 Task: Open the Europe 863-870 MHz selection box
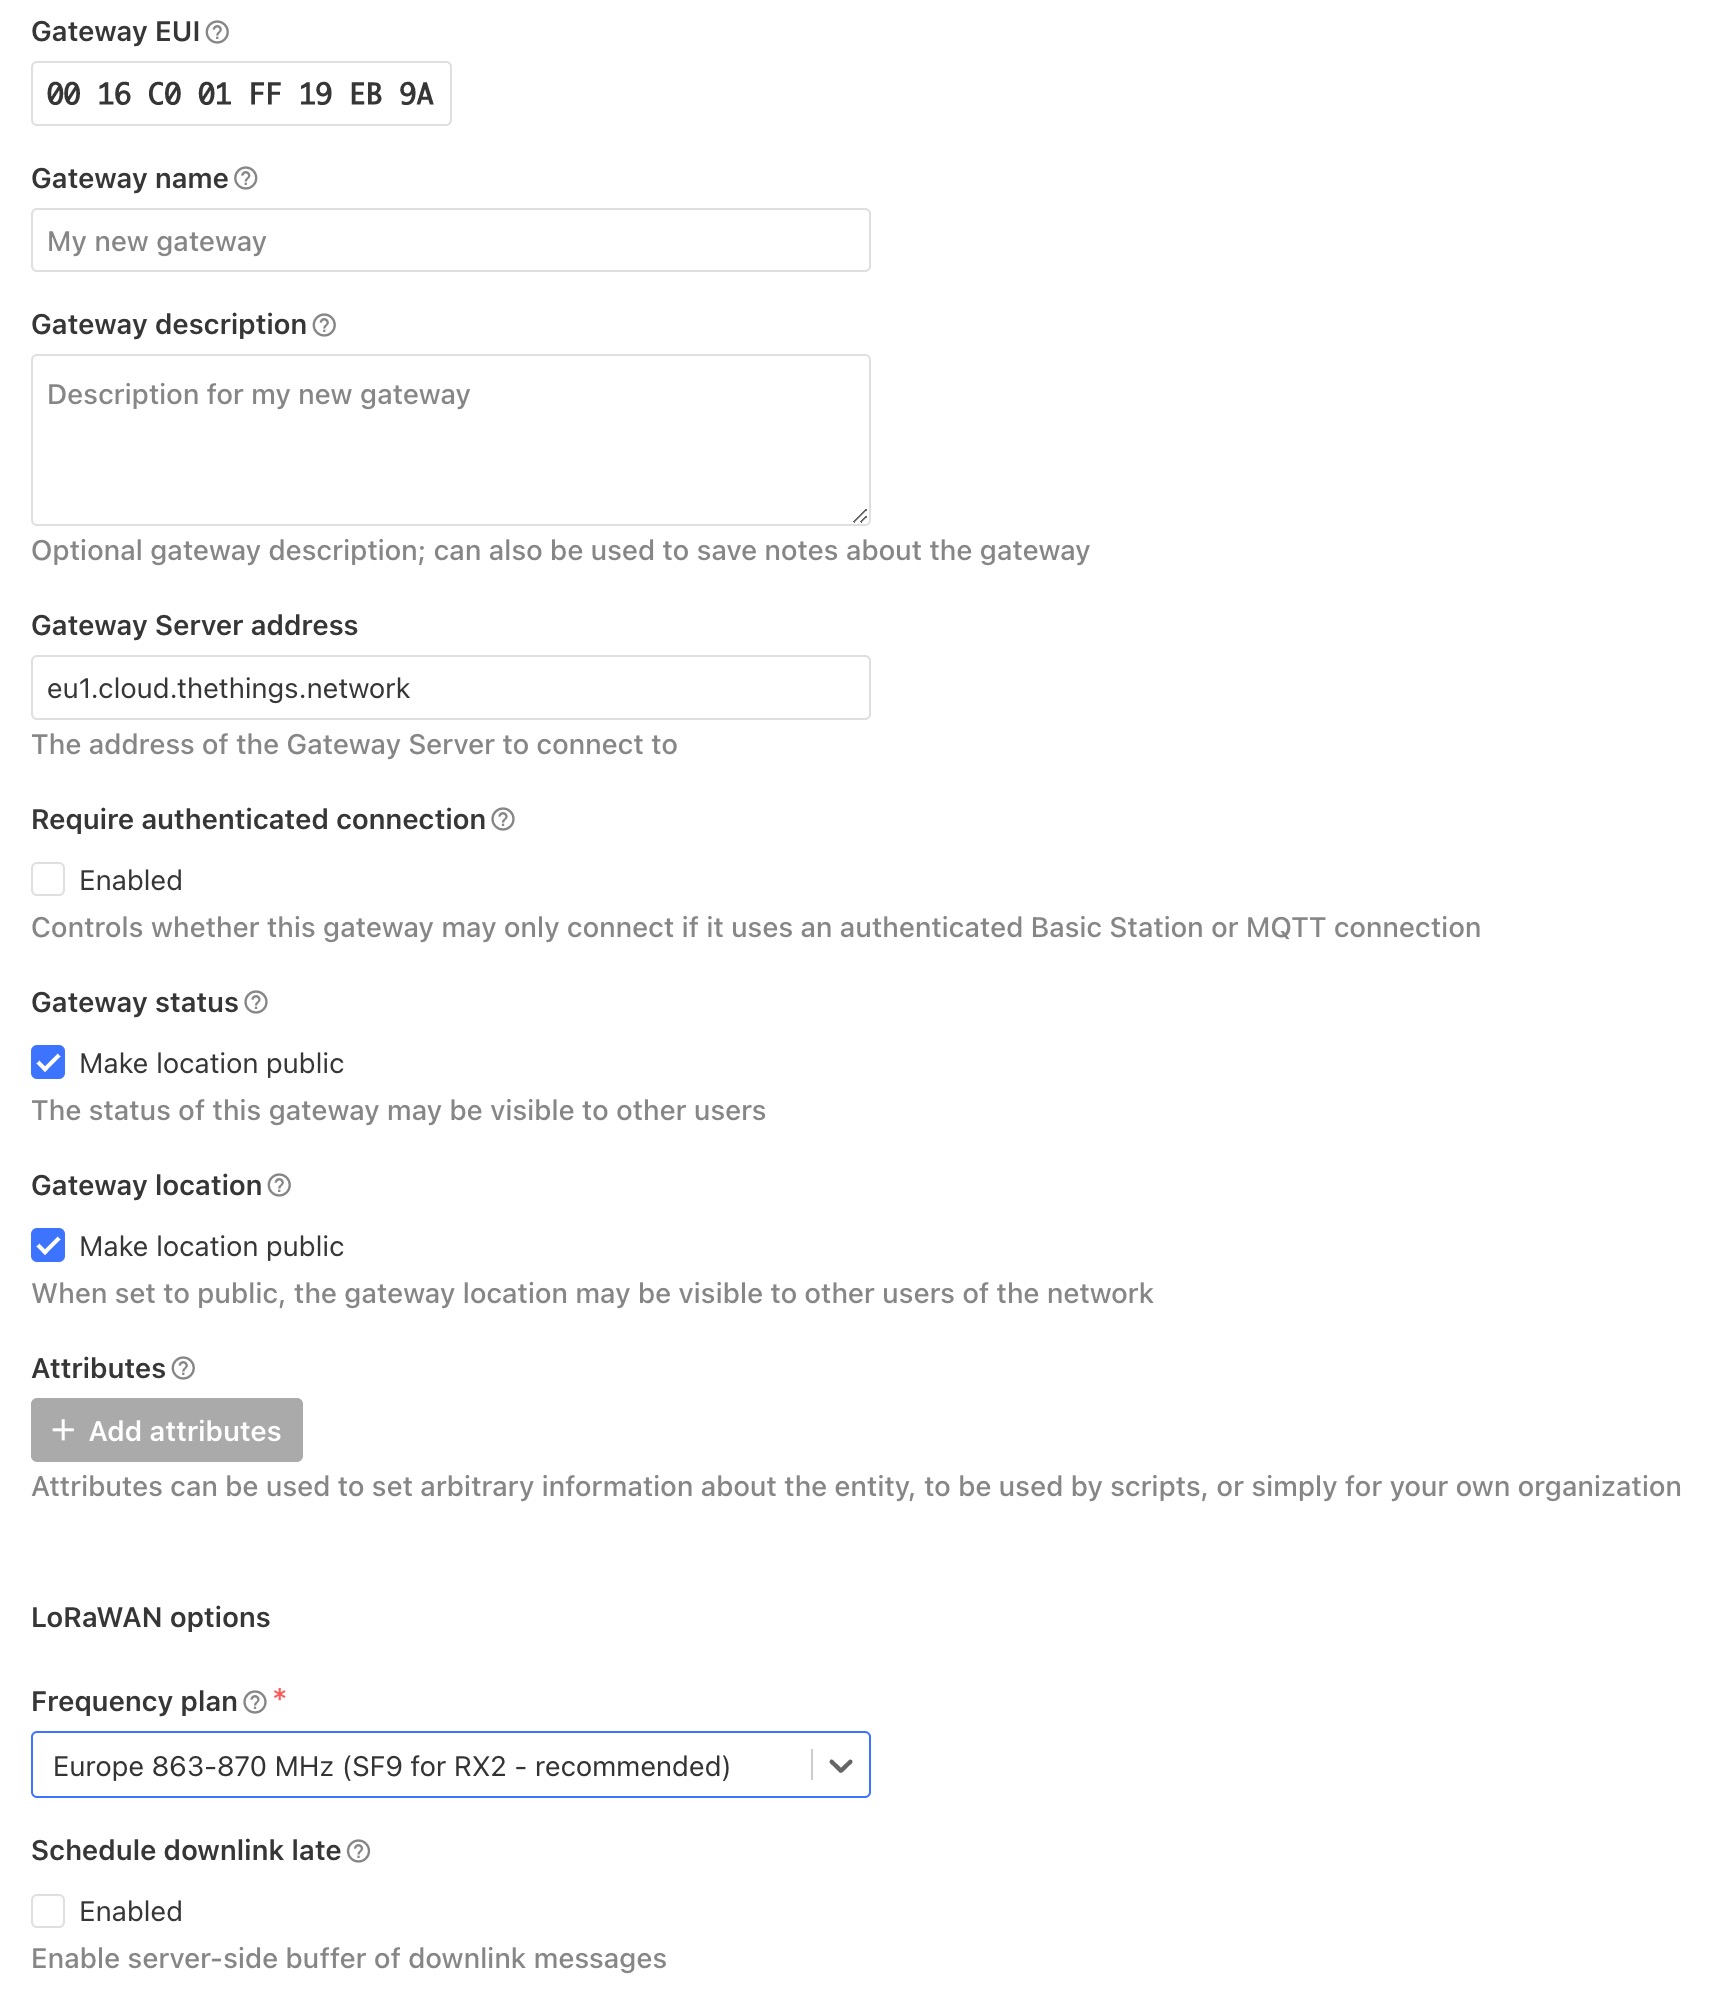click(451, 1765)
